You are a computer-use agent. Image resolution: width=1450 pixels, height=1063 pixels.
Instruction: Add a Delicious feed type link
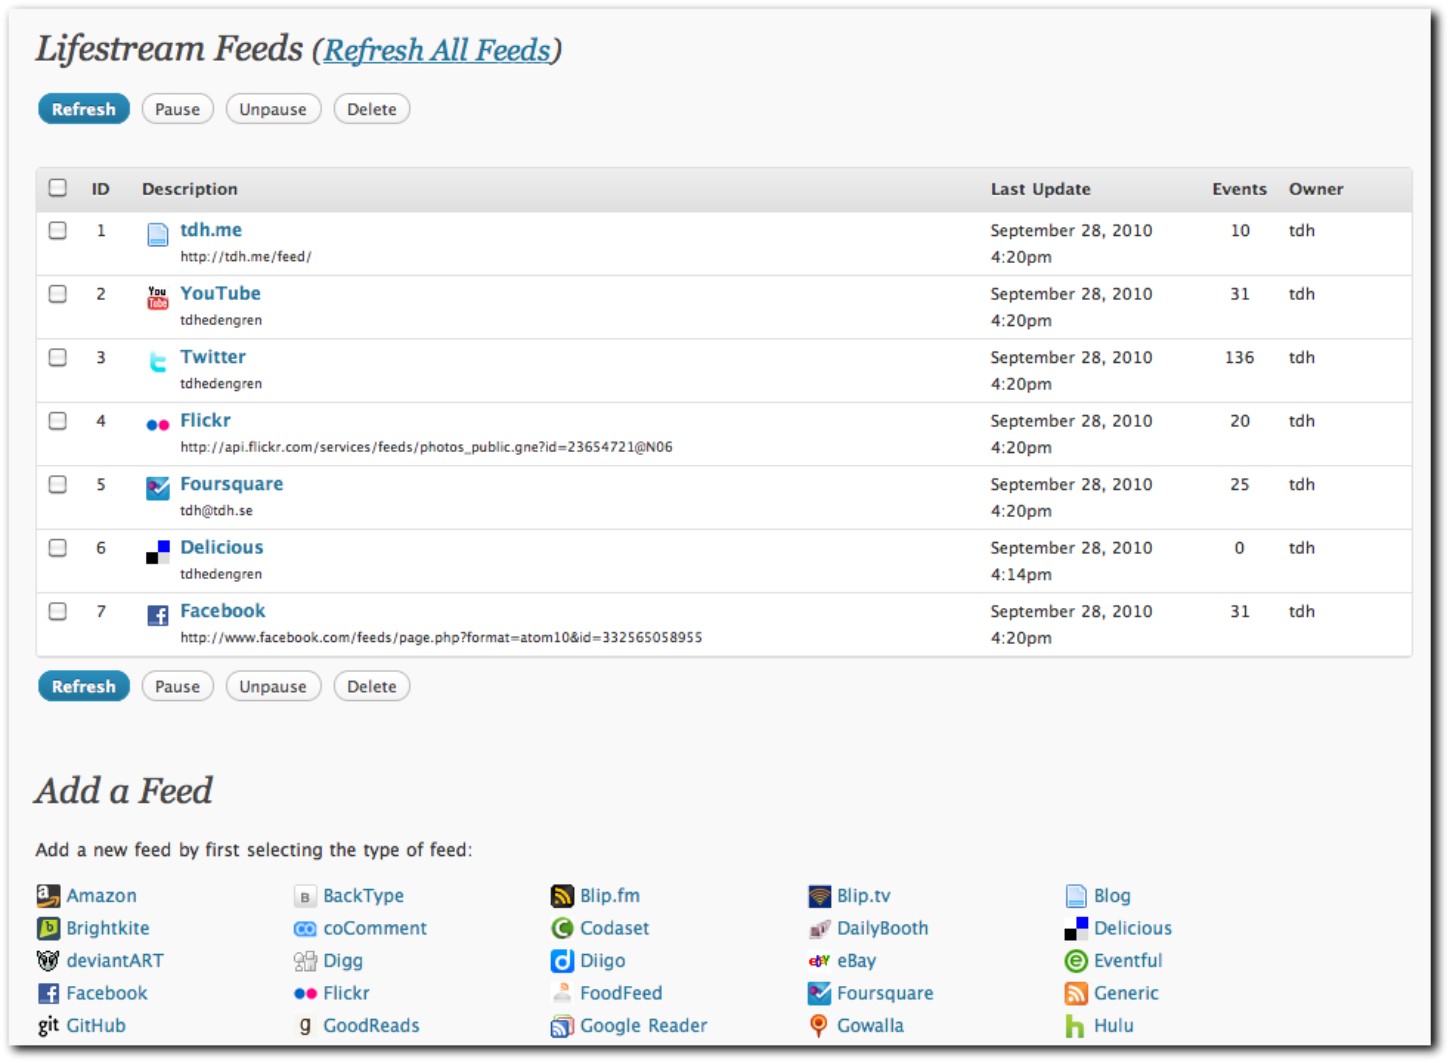point(1133,928)
